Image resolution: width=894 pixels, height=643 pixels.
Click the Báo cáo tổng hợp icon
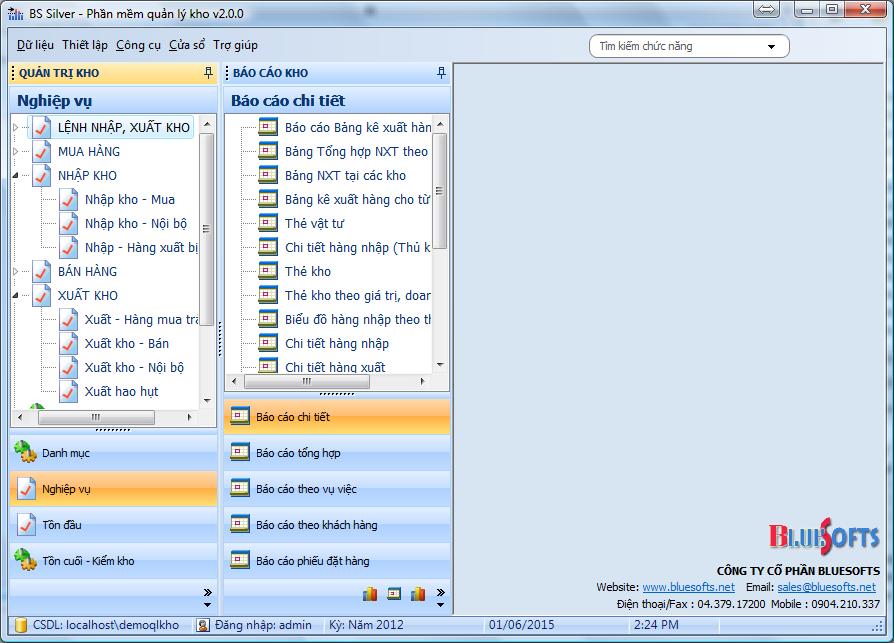pyautogui.click(x=240, y=453)
